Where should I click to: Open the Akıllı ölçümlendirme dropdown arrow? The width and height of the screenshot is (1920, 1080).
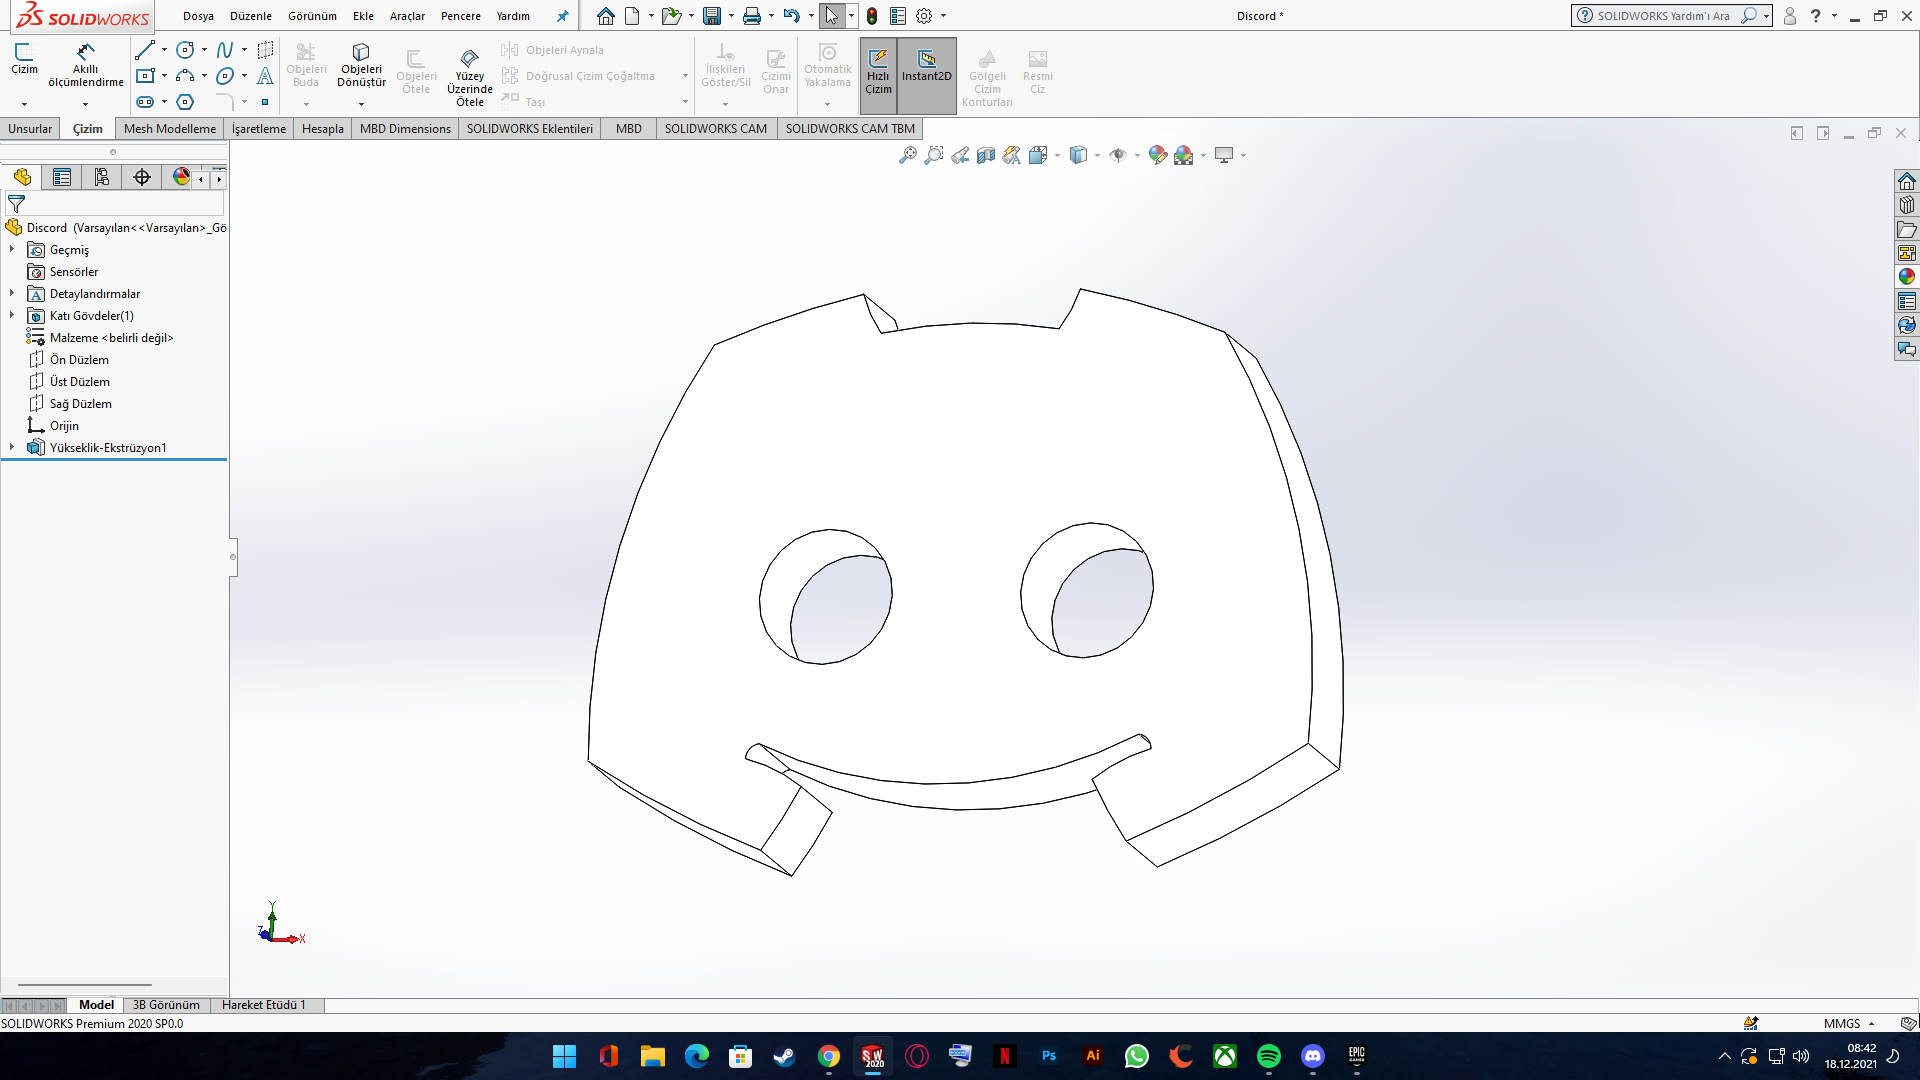[x=85, y=104]
